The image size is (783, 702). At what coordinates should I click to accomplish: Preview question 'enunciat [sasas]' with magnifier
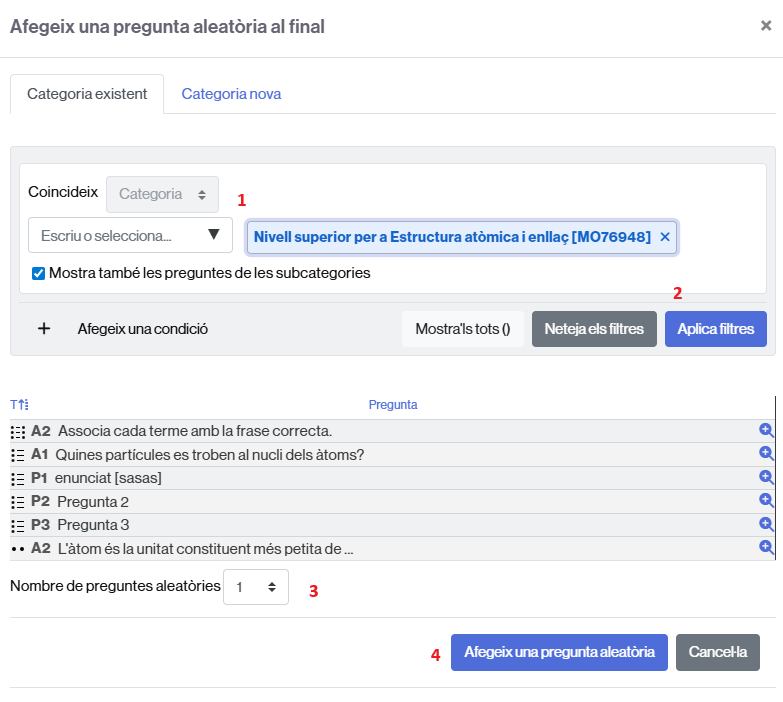pyautogui.click(x=766, y=477)
